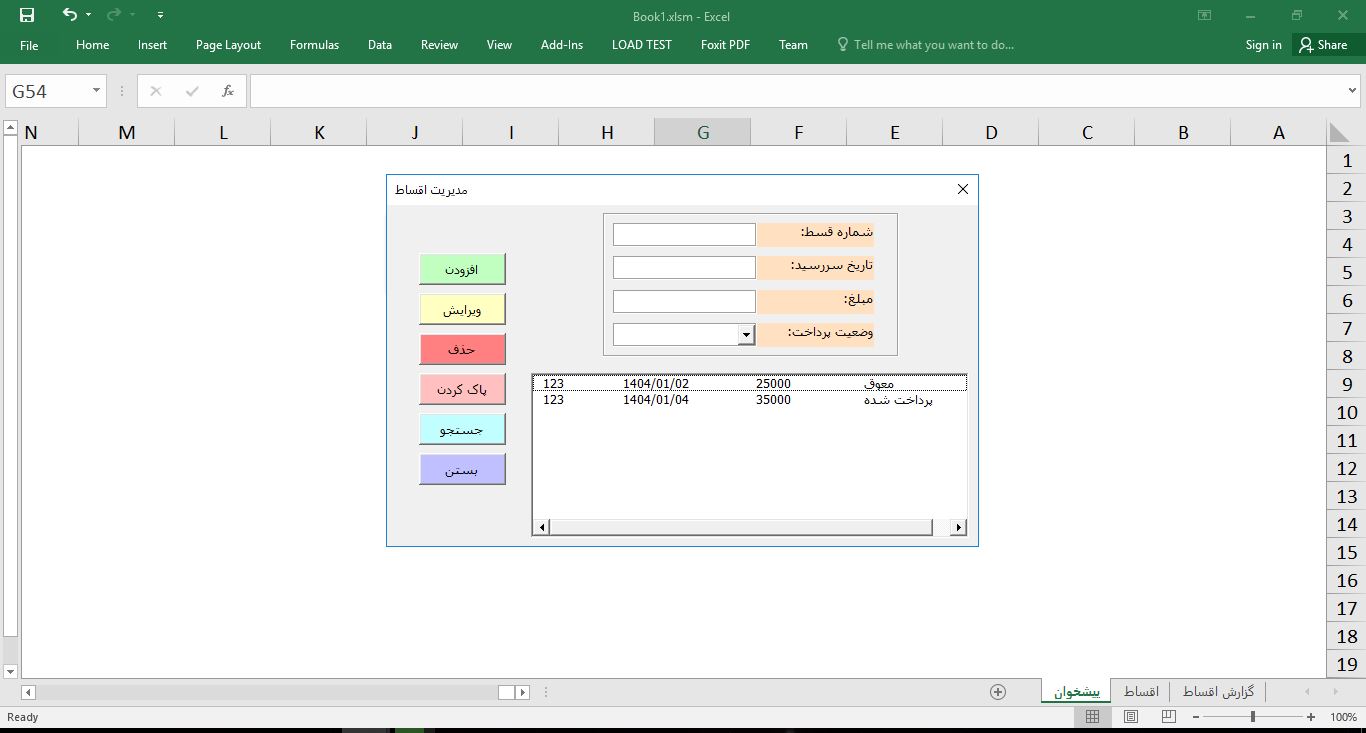This screenshot has height=733, width=1366.
Task: Switch to Normal view icon
Action: (x=1092, y=717)
